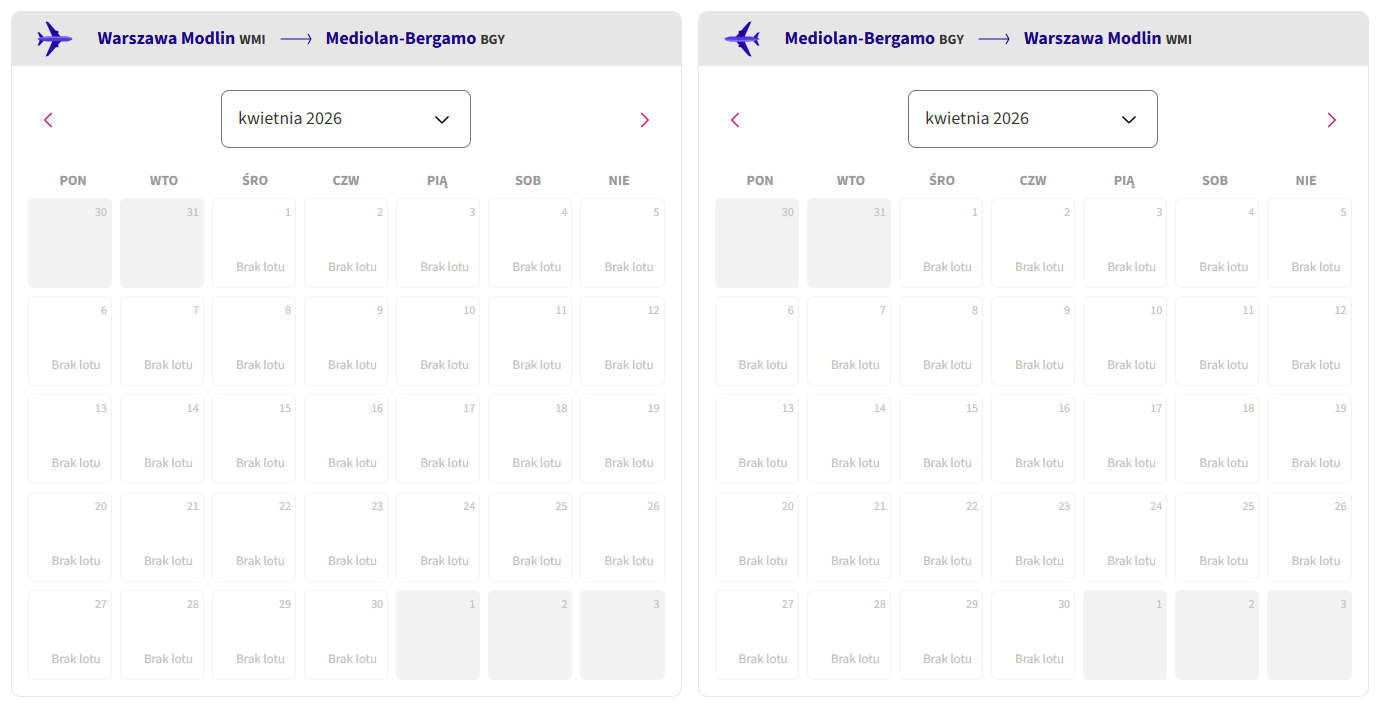The height and width of the screenshot is (711, 1386).
Task: Choose April 30 in the return calendar
Action: coord(1033,635)
